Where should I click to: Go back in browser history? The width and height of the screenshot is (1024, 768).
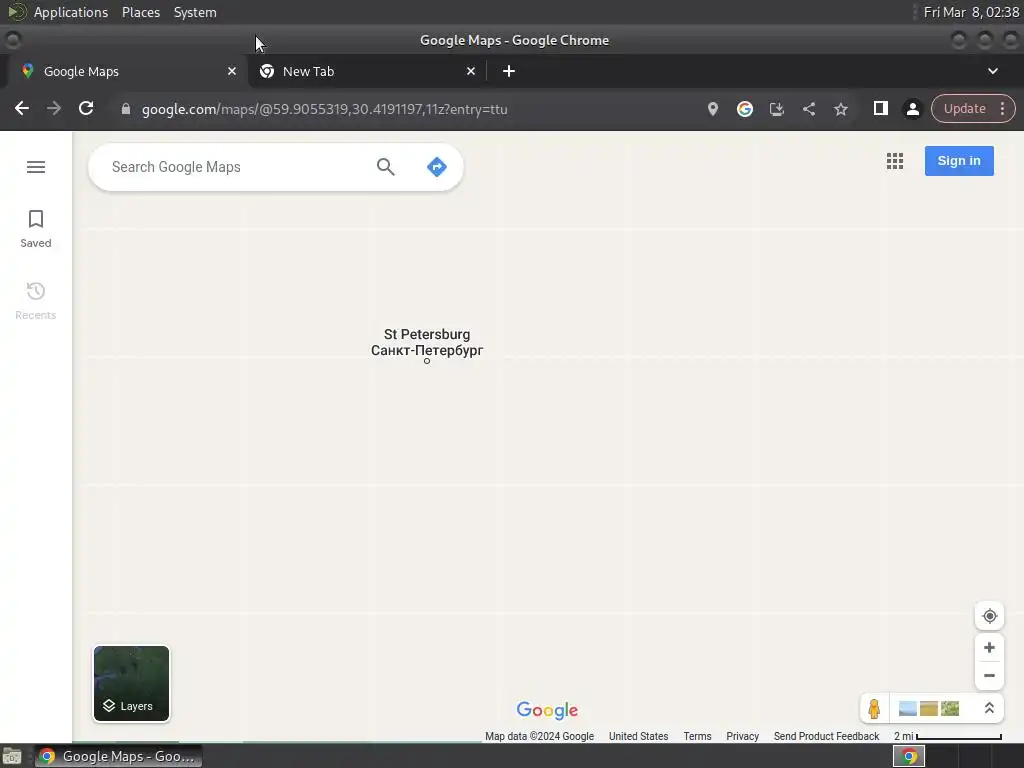pos(22,109)
